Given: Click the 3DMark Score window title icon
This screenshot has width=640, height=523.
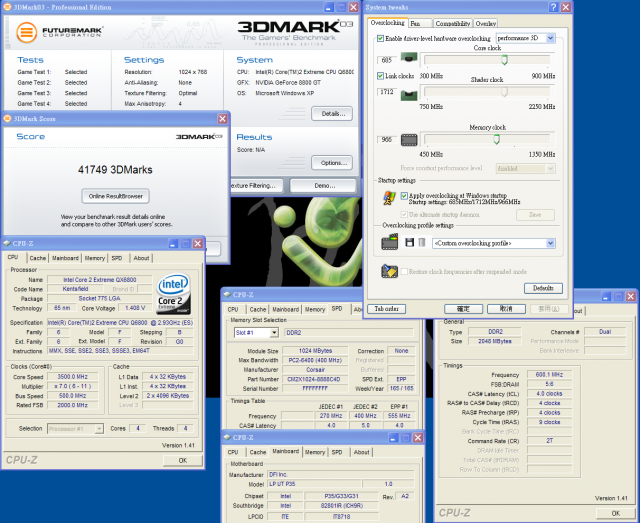Looking at the screenshot, I should click(x=7, y=118).
